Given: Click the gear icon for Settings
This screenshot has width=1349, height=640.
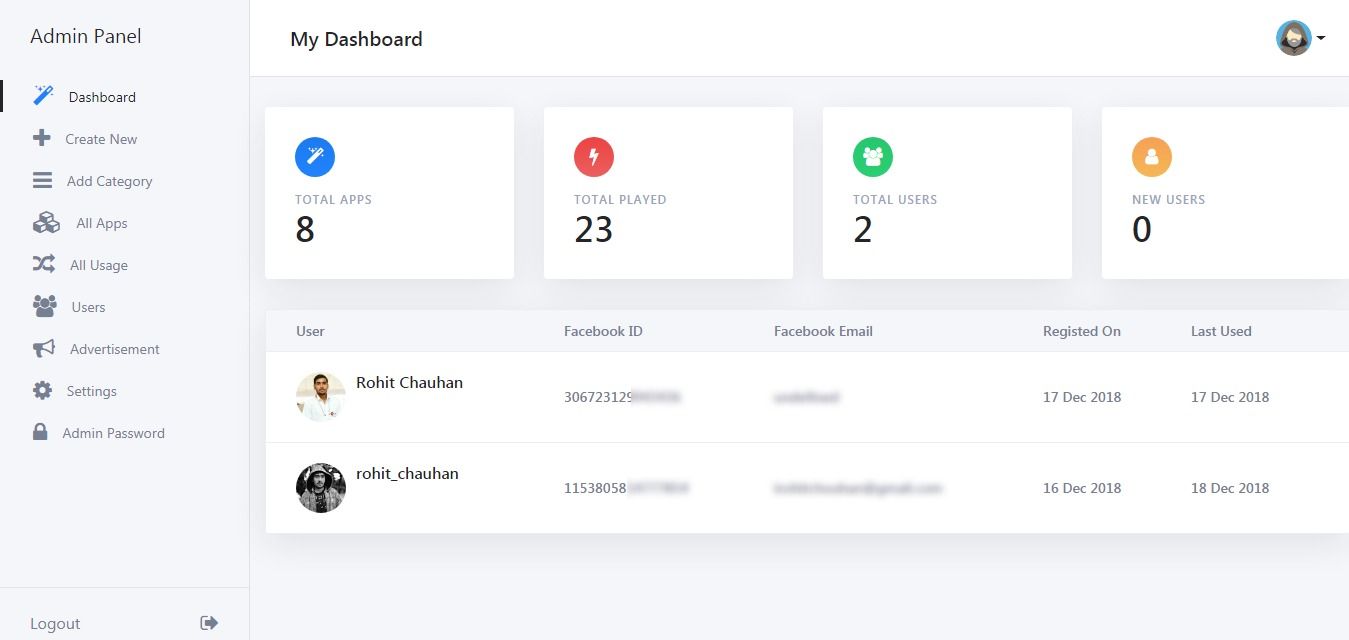Looking at the screenshot, I should pyautogui.click(x=42, y=390).
